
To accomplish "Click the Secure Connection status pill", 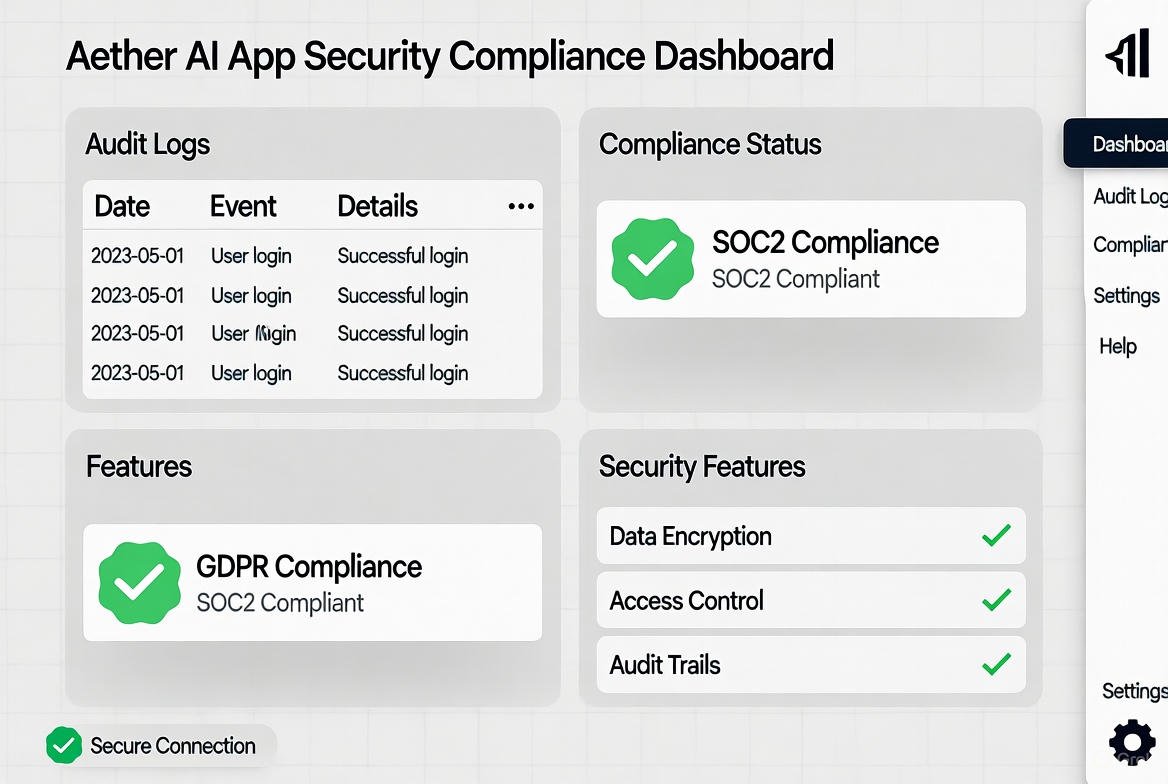I will point(150,745).
